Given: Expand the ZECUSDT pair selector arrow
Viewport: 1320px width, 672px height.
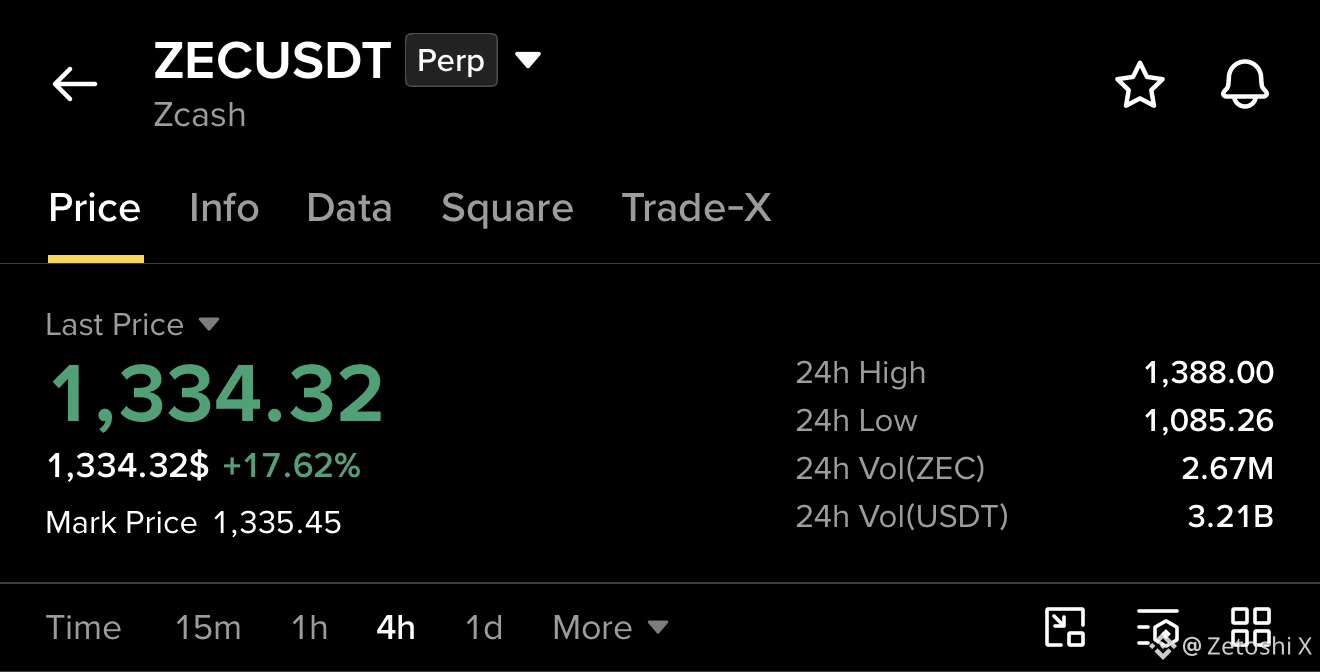Looking at the screenshot, I should 528,60.
